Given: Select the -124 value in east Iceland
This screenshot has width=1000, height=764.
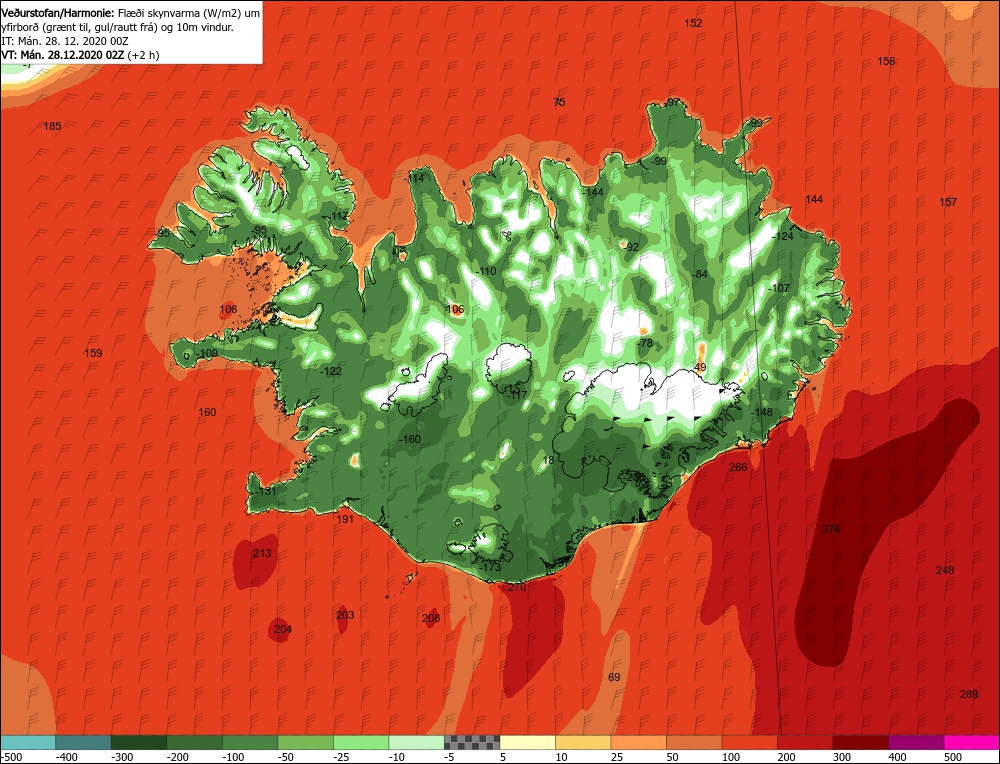Looking at the screenshot, I should [x=783, y=236].
